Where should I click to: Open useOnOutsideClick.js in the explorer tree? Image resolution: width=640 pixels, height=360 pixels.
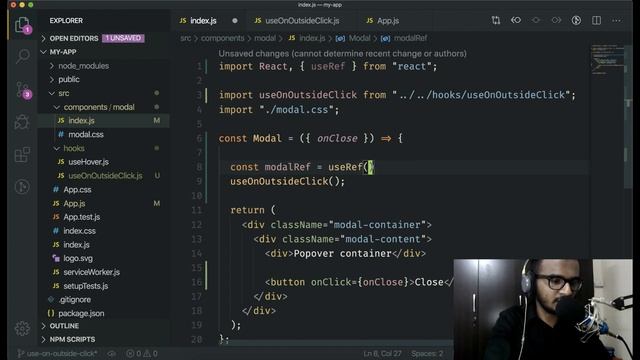105,176
